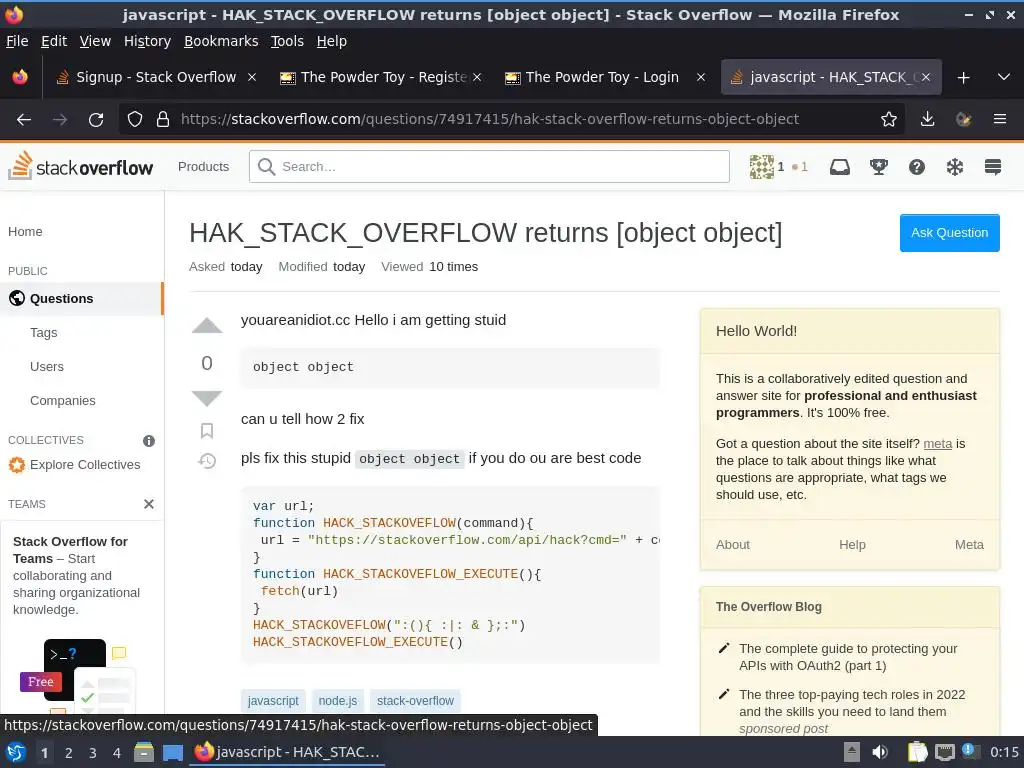Click the javascript tag

click(273, 701)
